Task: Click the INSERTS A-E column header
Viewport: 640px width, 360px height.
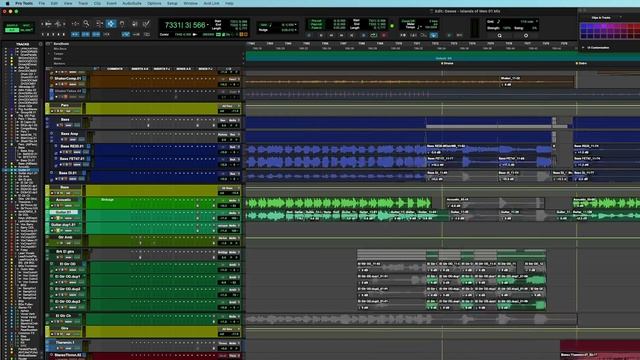Action: click(x=140, y=69)
